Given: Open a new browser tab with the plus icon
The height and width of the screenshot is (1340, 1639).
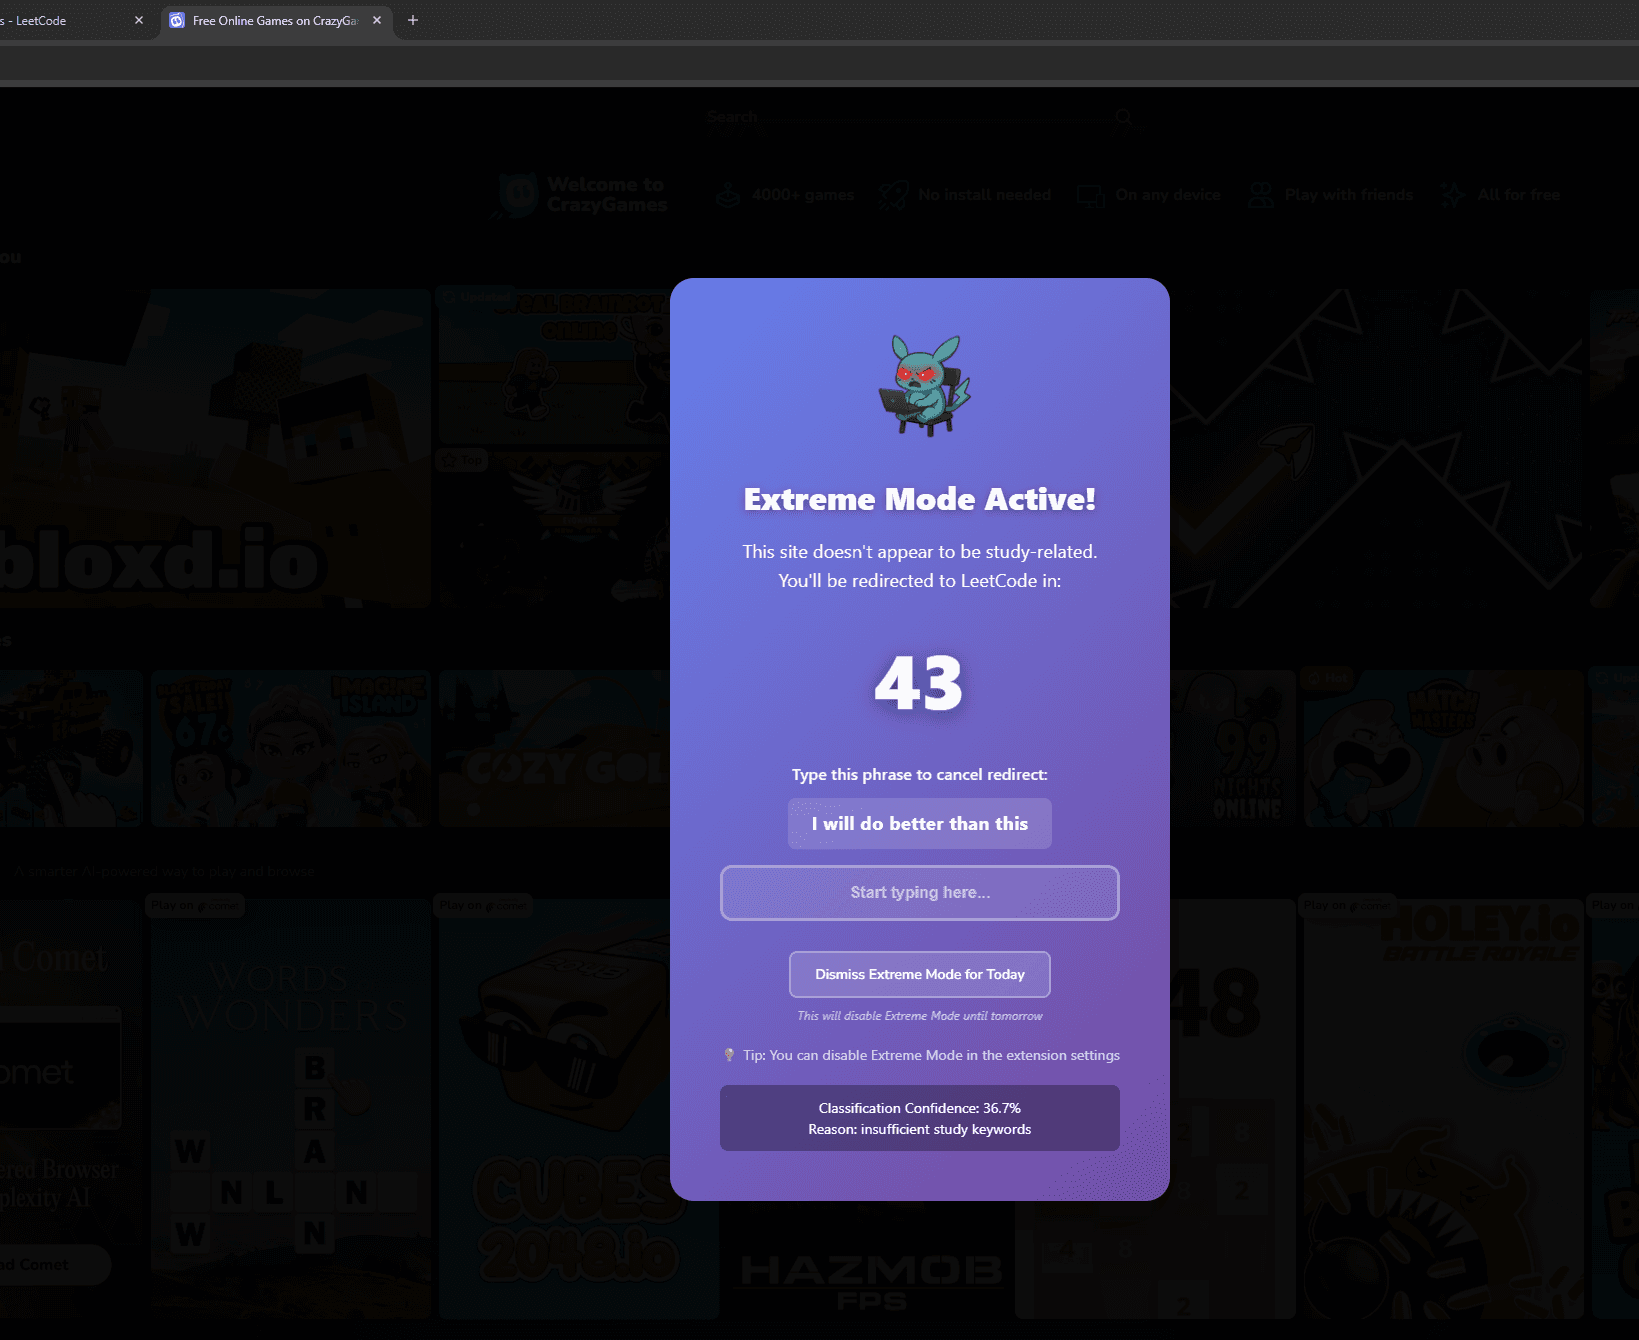Looking at the screenshot, I should (x=412, y=20).
